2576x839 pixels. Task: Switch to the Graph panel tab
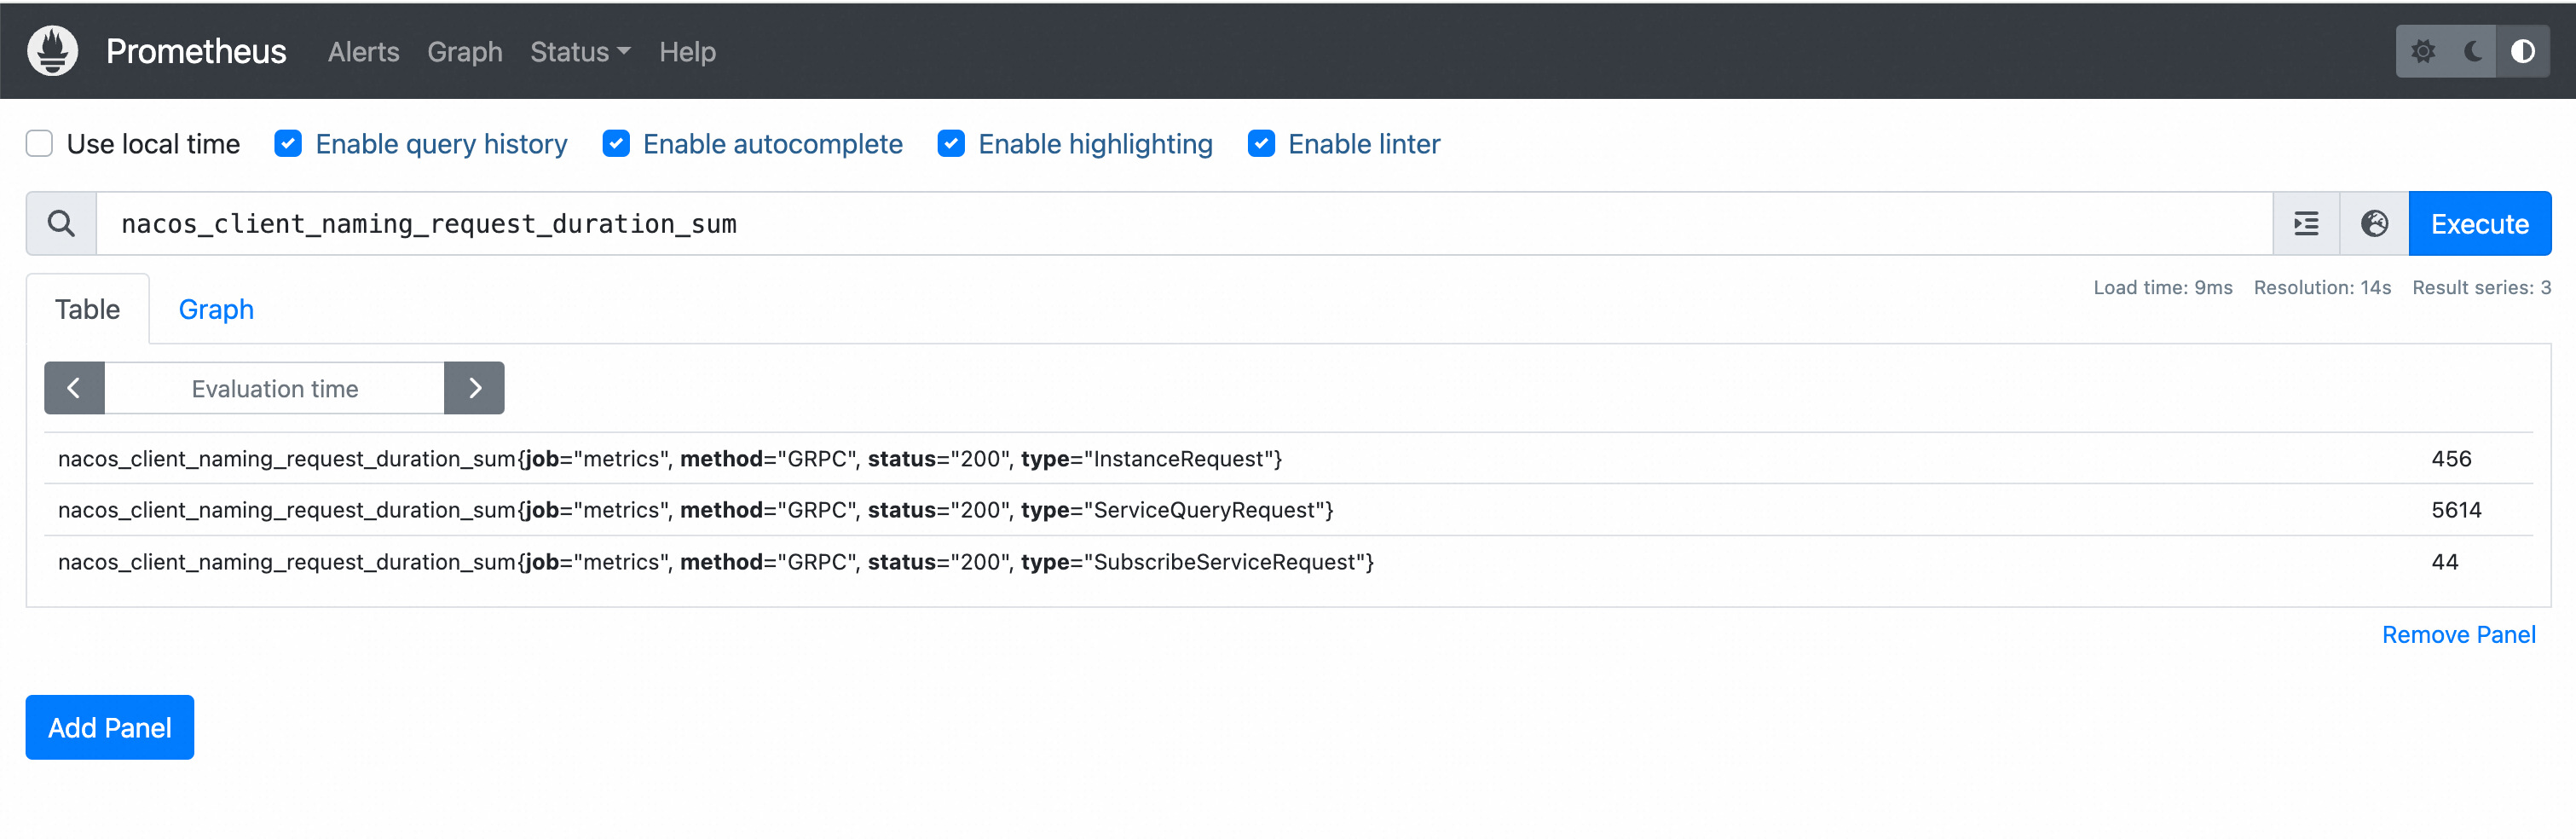(216, 309)
